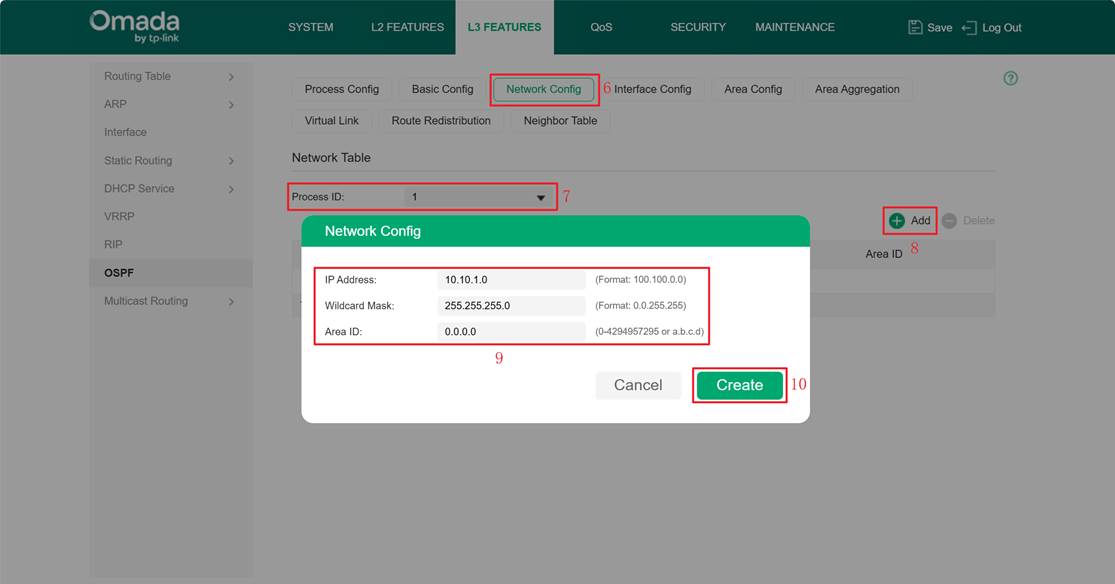Click the Log Out icon

pyautogui.click(x=968, y=27)
